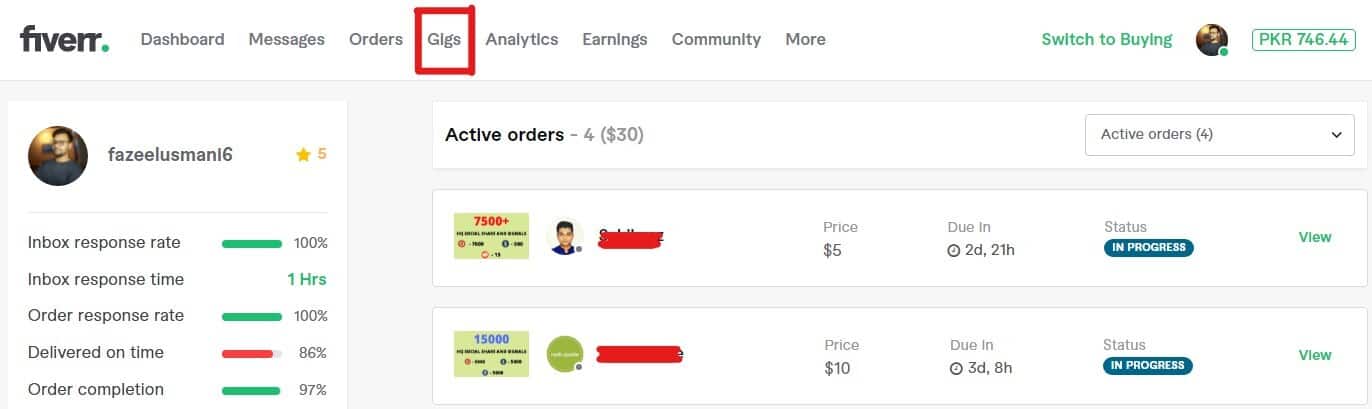Click the fiverr logo
Viewport: 1372px width, 409px height.
pyautogui.click(x=64, y=40)
